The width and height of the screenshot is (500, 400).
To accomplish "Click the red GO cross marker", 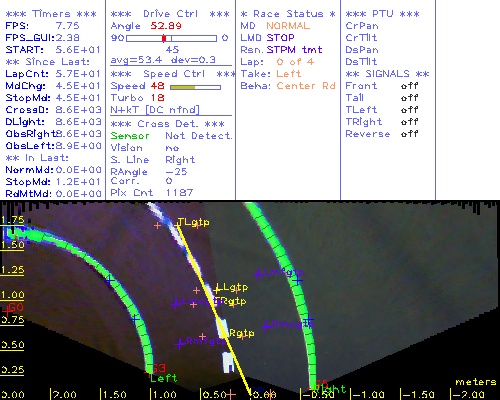I will pyautogui.click(x=6, y=311).
